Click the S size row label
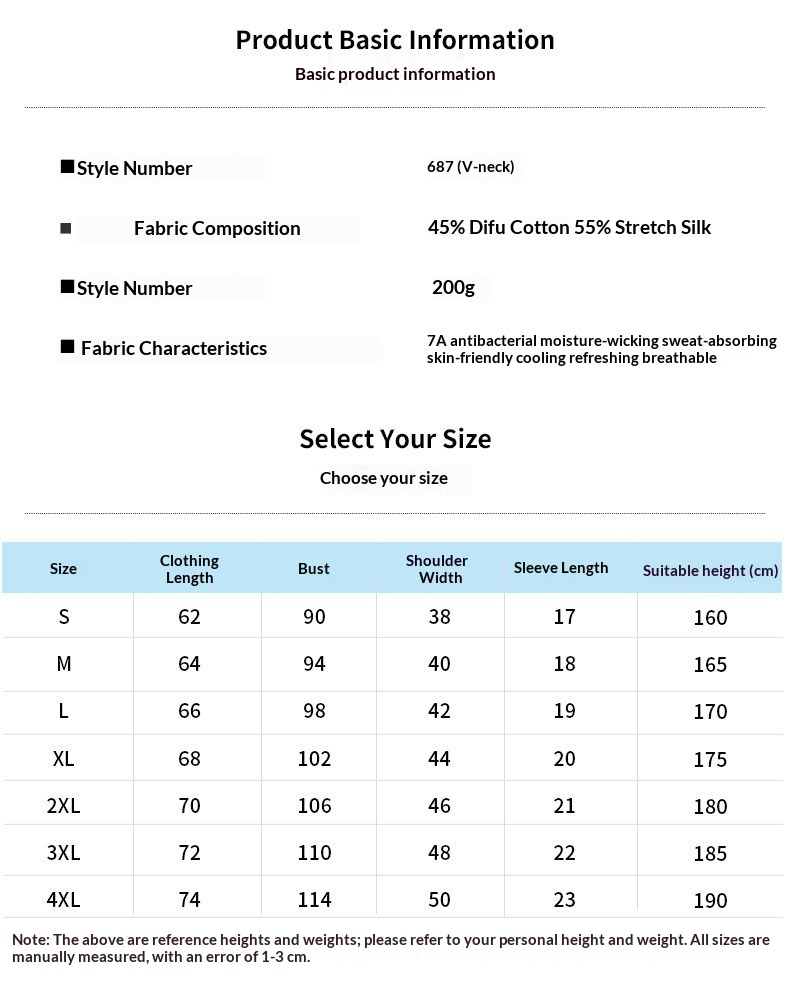790x983 pixels. (x=64, y=617)
